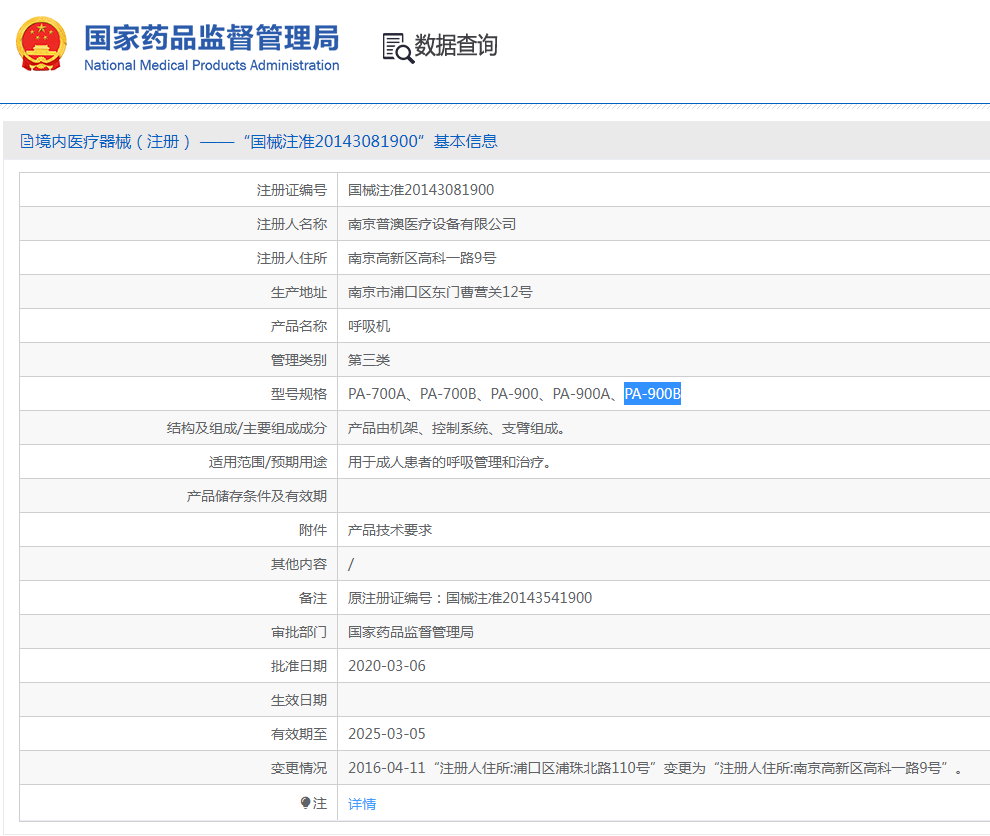Click the national emblem logo

pyautogui.click(x=41, y=44)
